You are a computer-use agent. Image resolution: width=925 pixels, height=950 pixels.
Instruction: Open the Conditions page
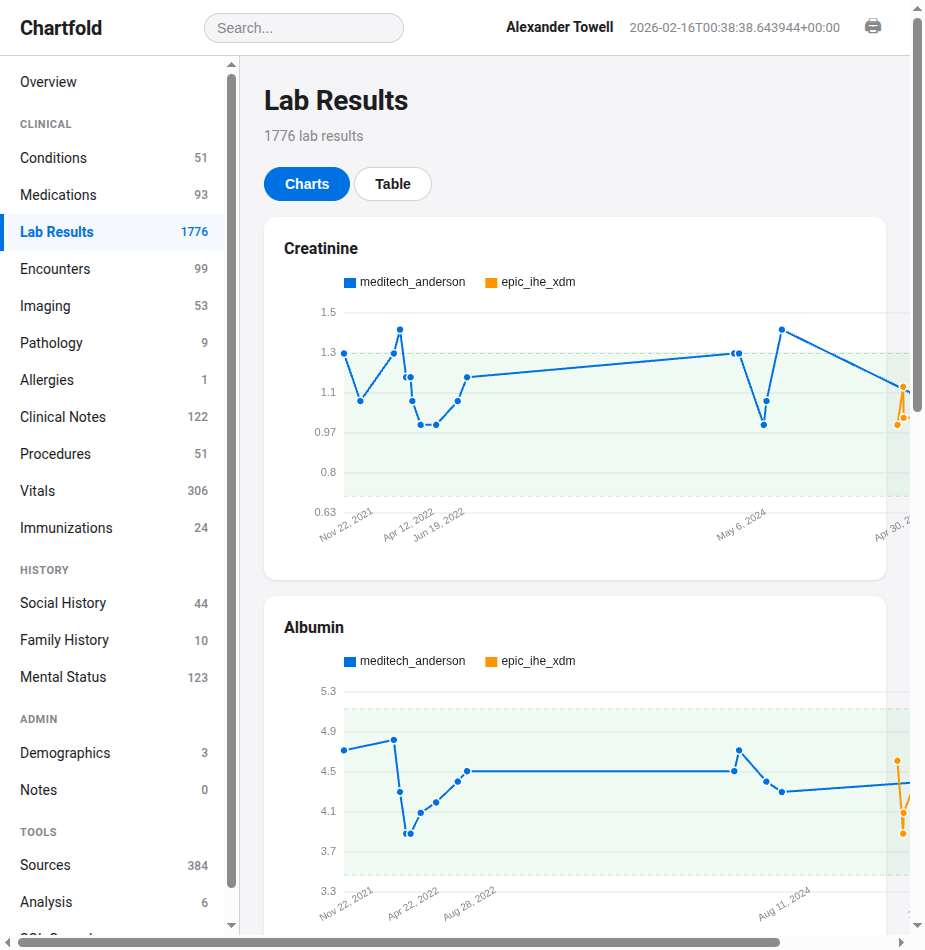point(53,158)
